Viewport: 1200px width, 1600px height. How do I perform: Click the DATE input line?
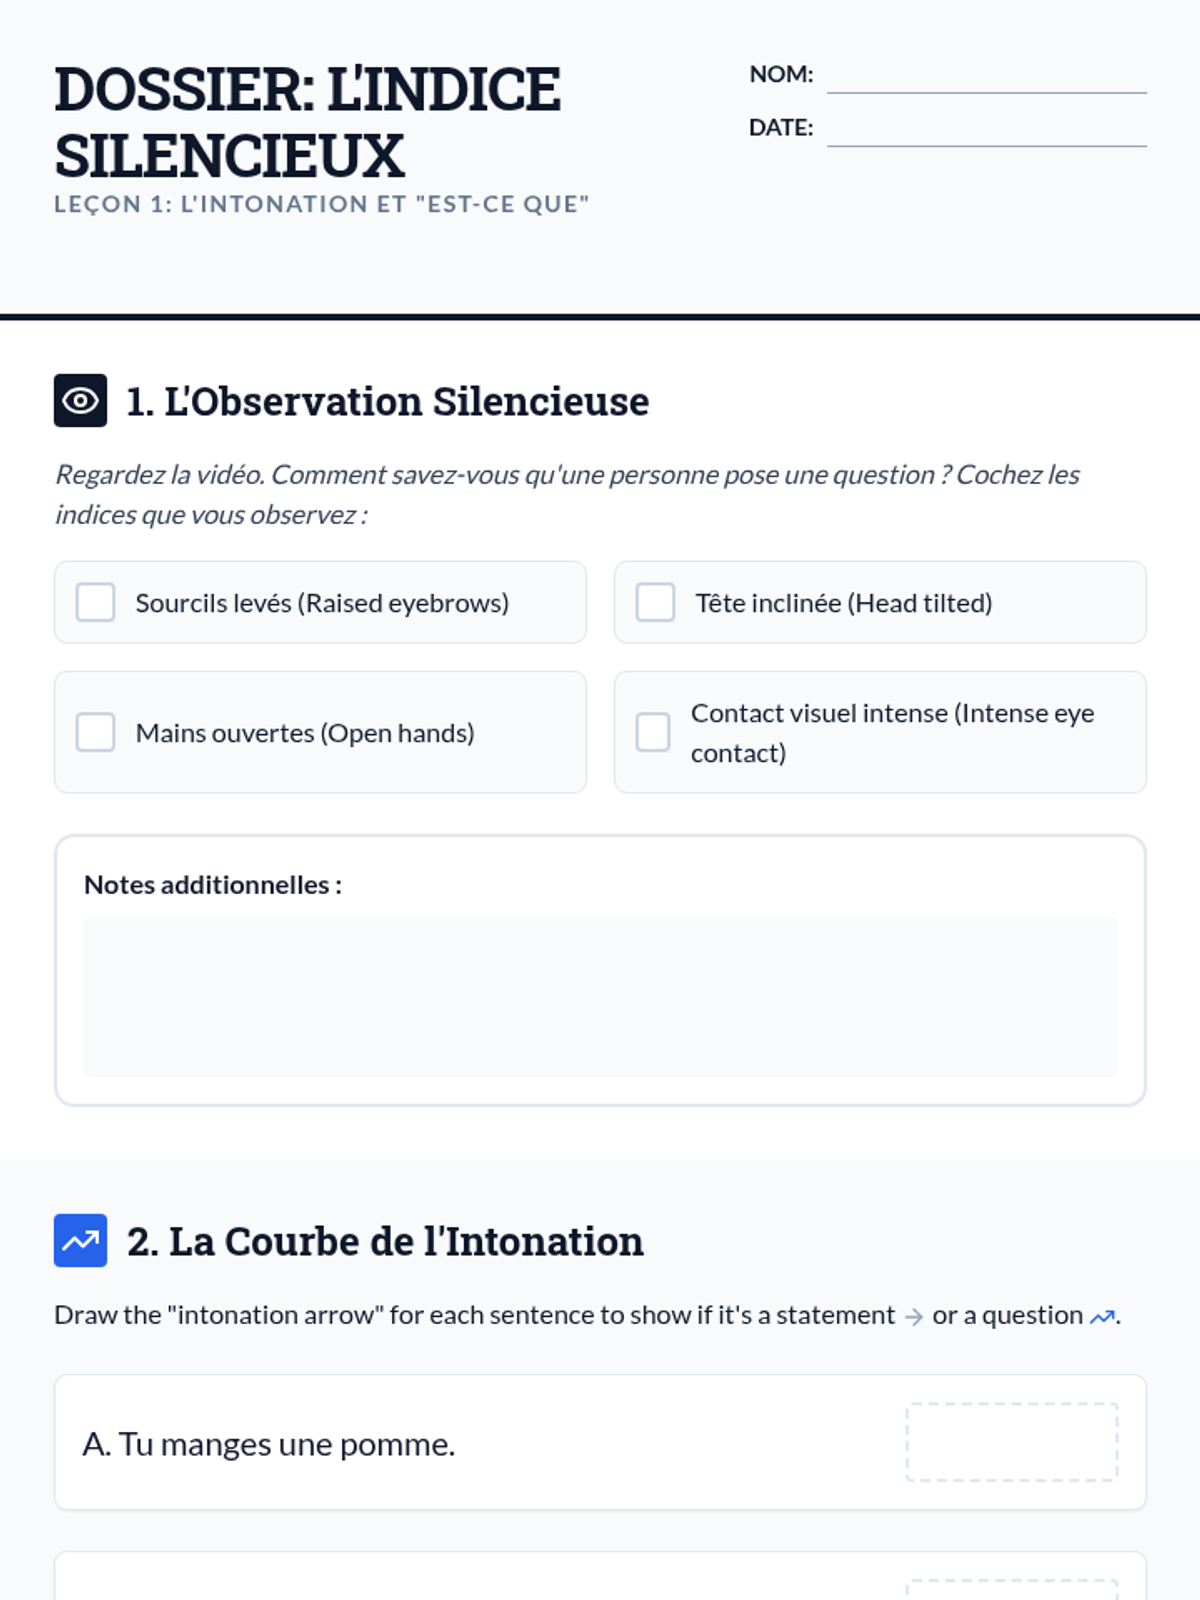pos(987,130)
